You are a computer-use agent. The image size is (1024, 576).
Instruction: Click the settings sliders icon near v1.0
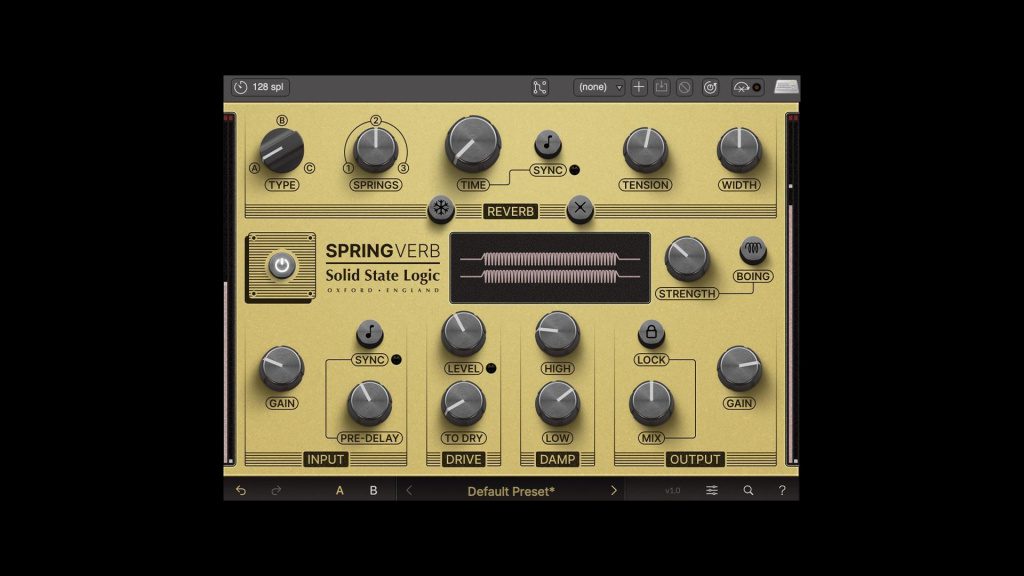pos(713,490)
